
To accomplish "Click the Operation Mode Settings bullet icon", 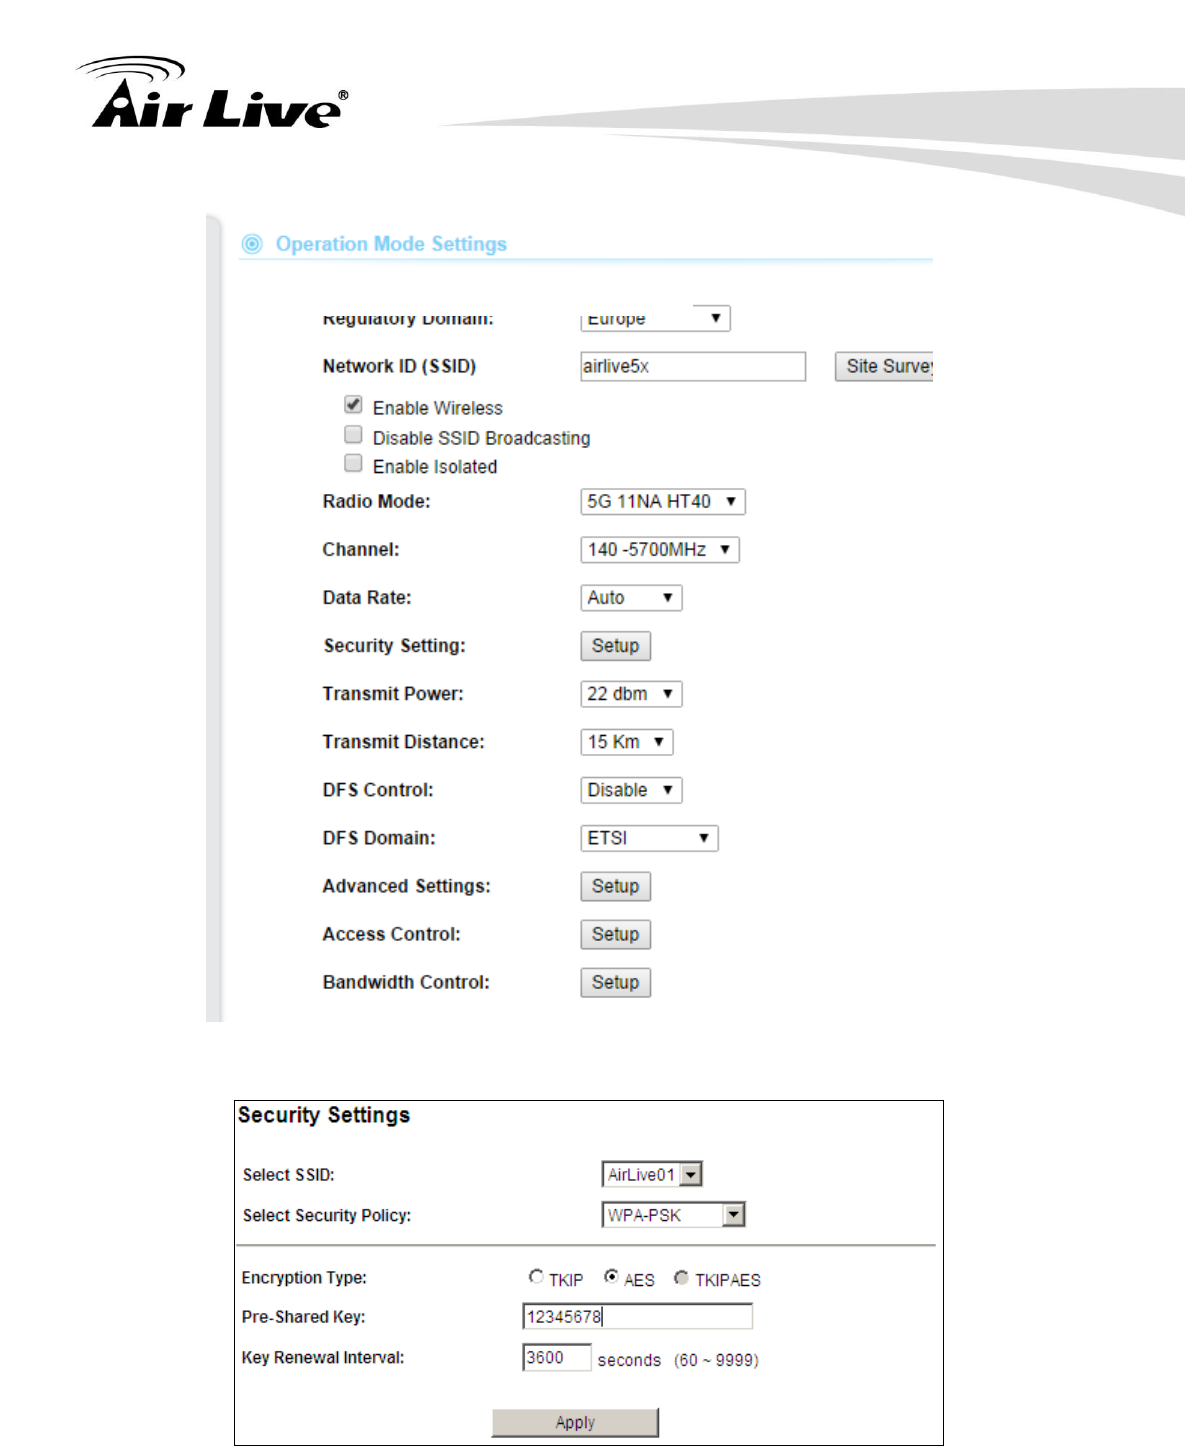I will tap(252, 244).
